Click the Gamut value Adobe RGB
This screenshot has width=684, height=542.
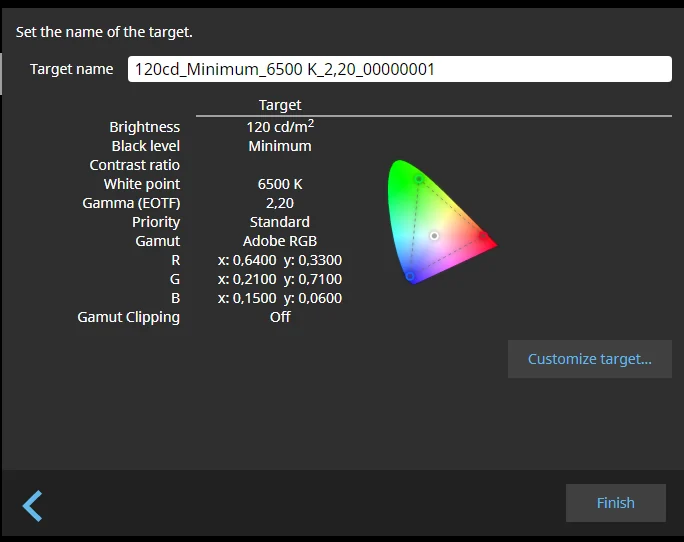pos(280,241)
